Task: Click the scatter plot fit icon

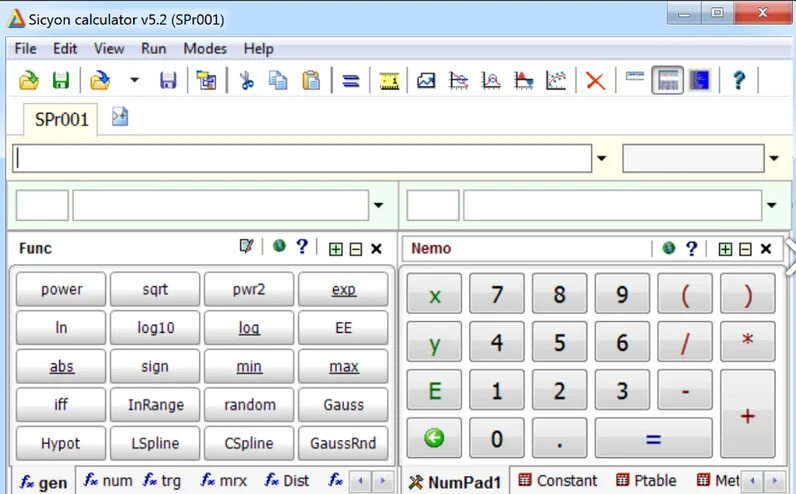Action: click(556, 80)
